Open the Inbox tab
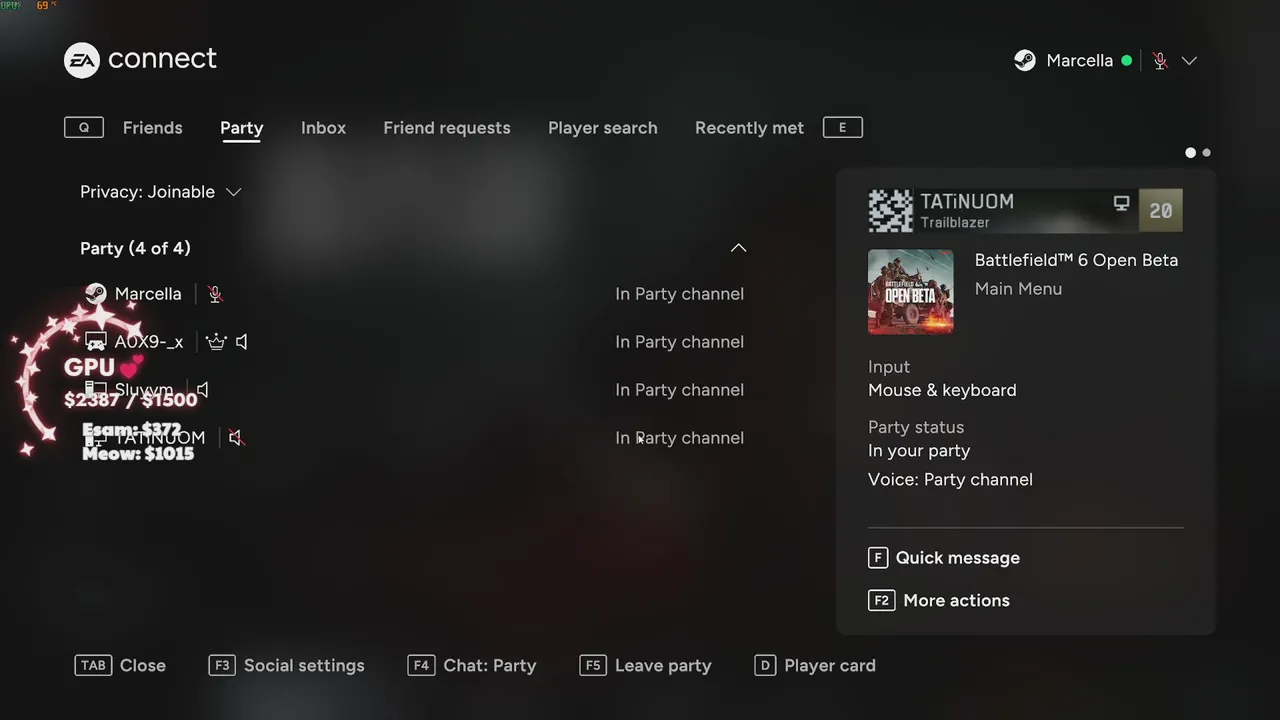Image resolution: width=1280 pixels, height=720 pixels. [323, 128]
